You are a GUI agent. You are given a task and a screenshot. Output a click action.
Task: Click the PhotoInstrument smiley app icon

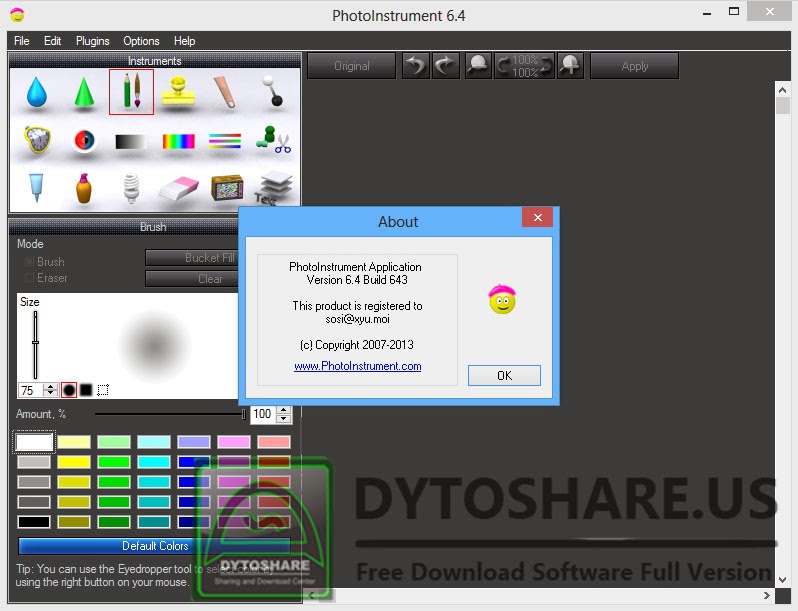click(x=17, y=15)
